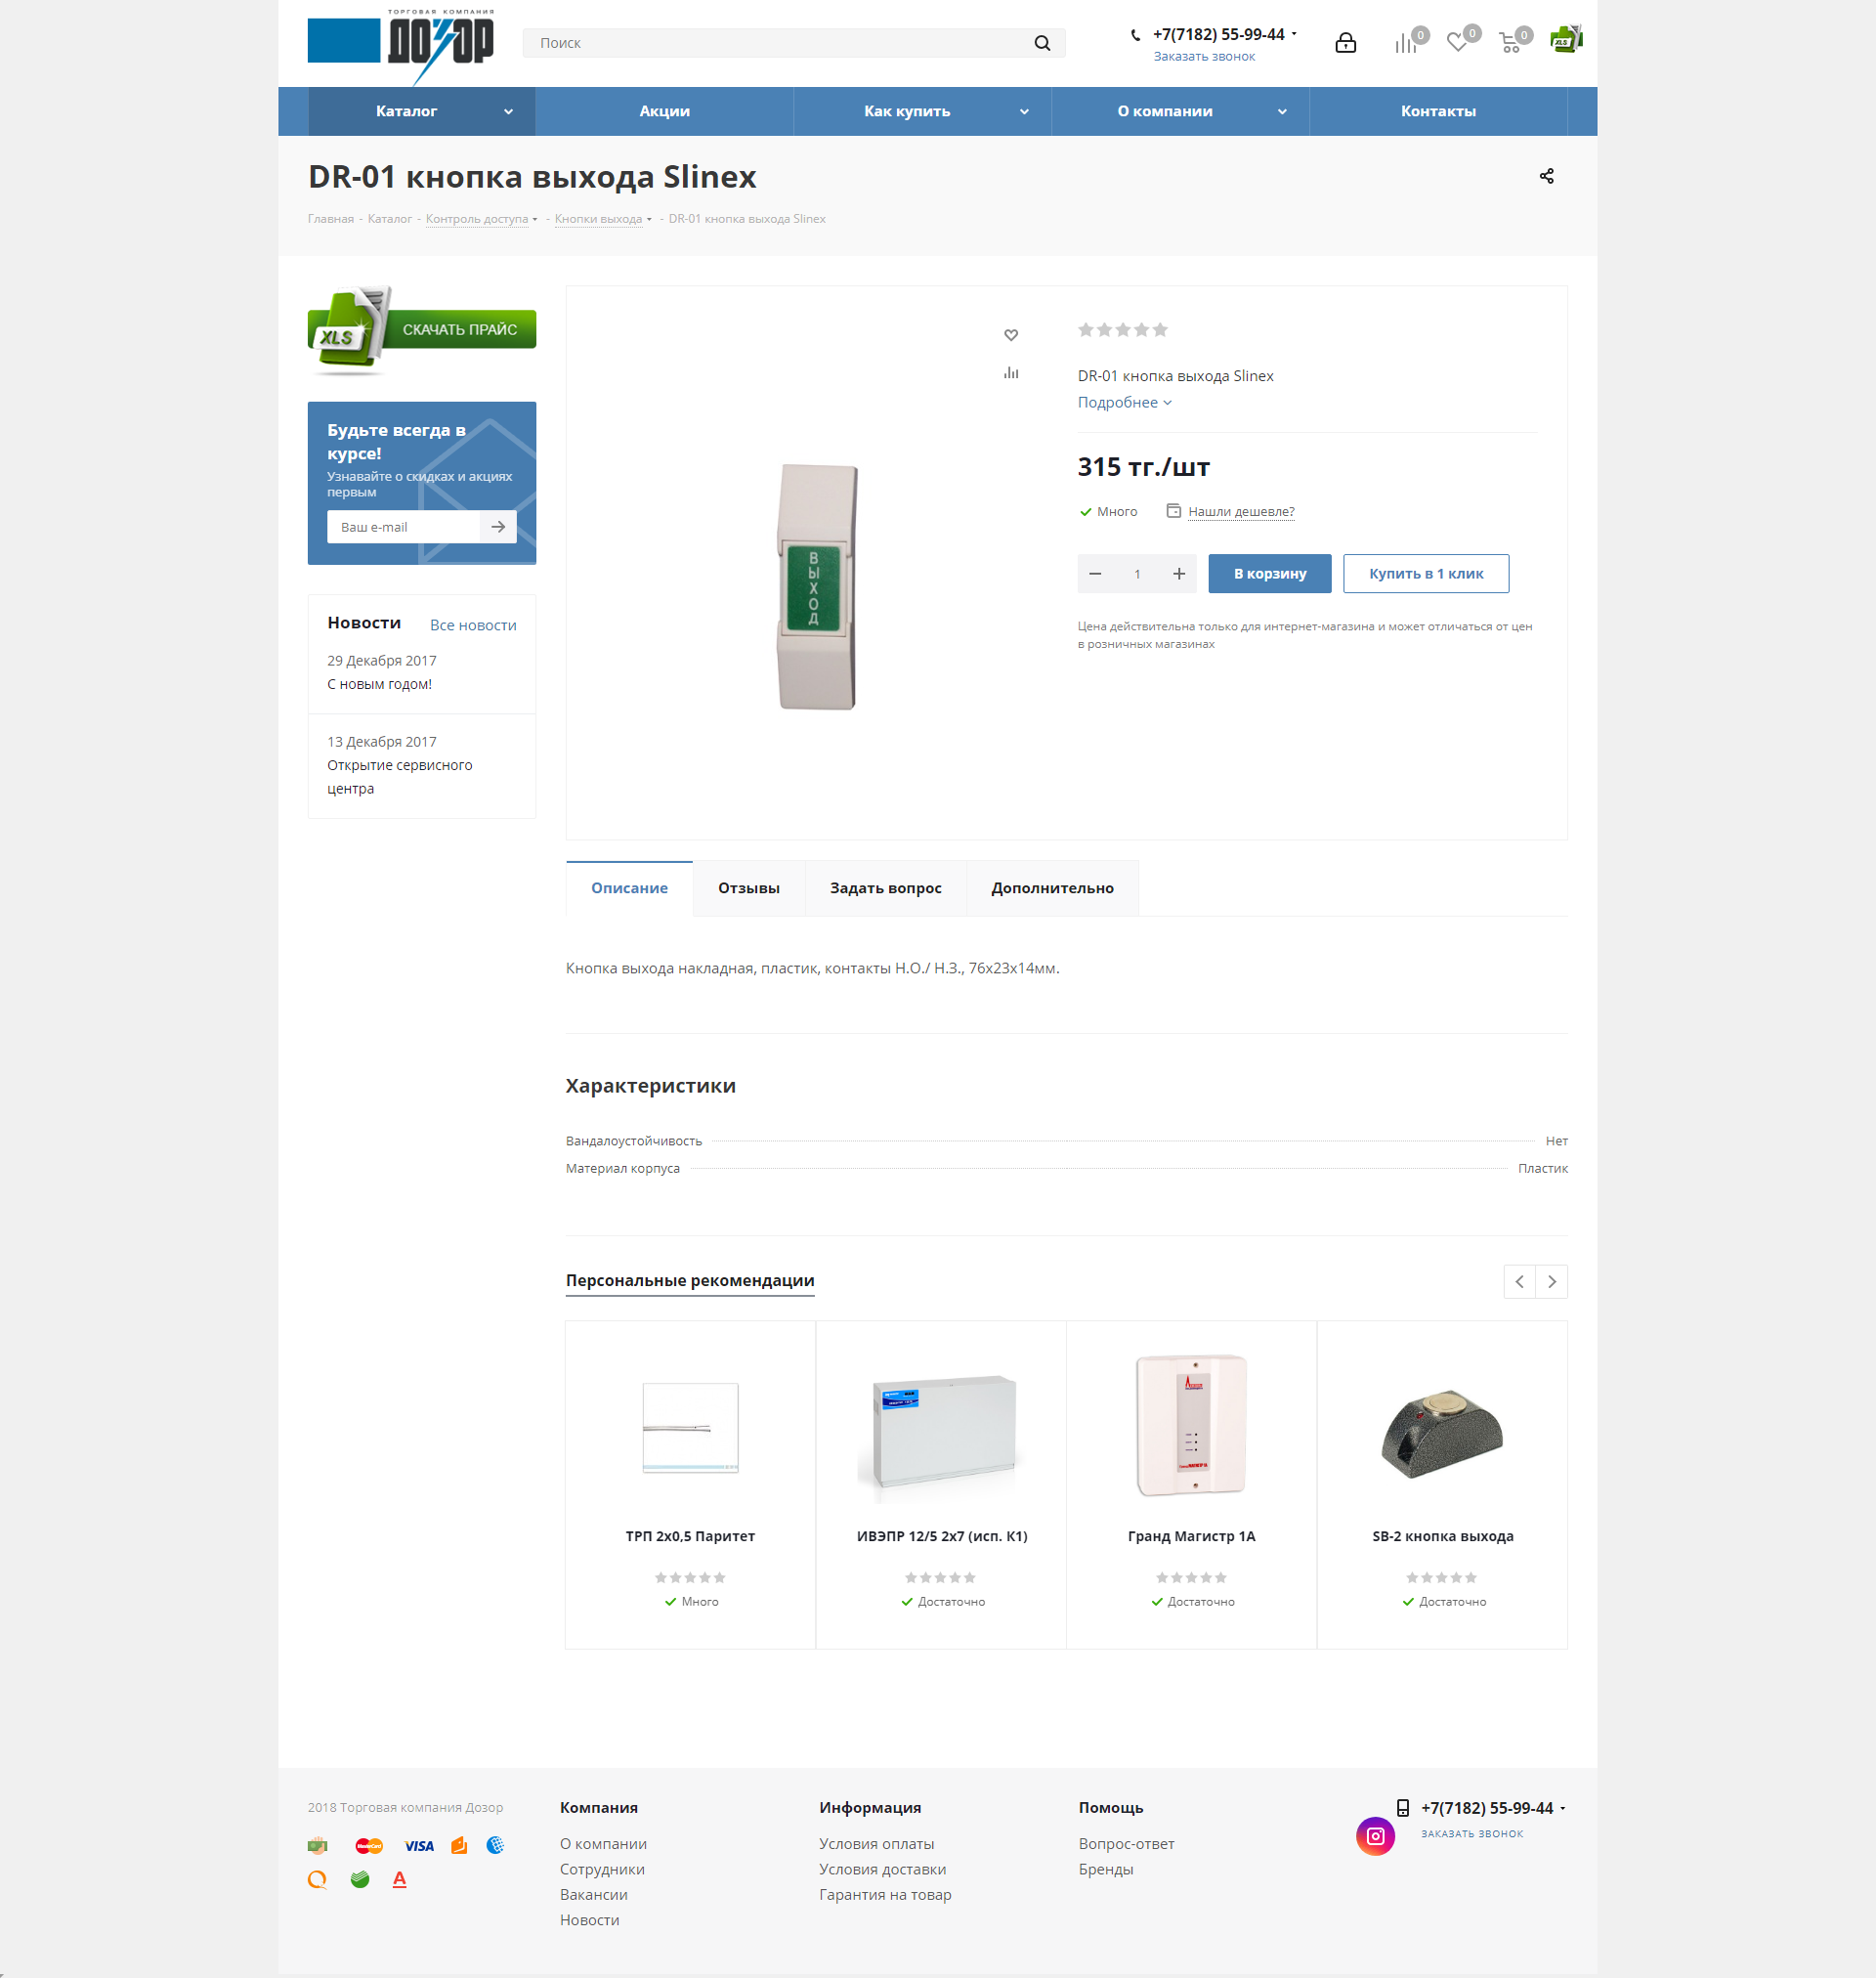1876x1979 pixels.
Task: Expand the 'Как купить' menu dropdown
Action: [x=1024, y=112]
